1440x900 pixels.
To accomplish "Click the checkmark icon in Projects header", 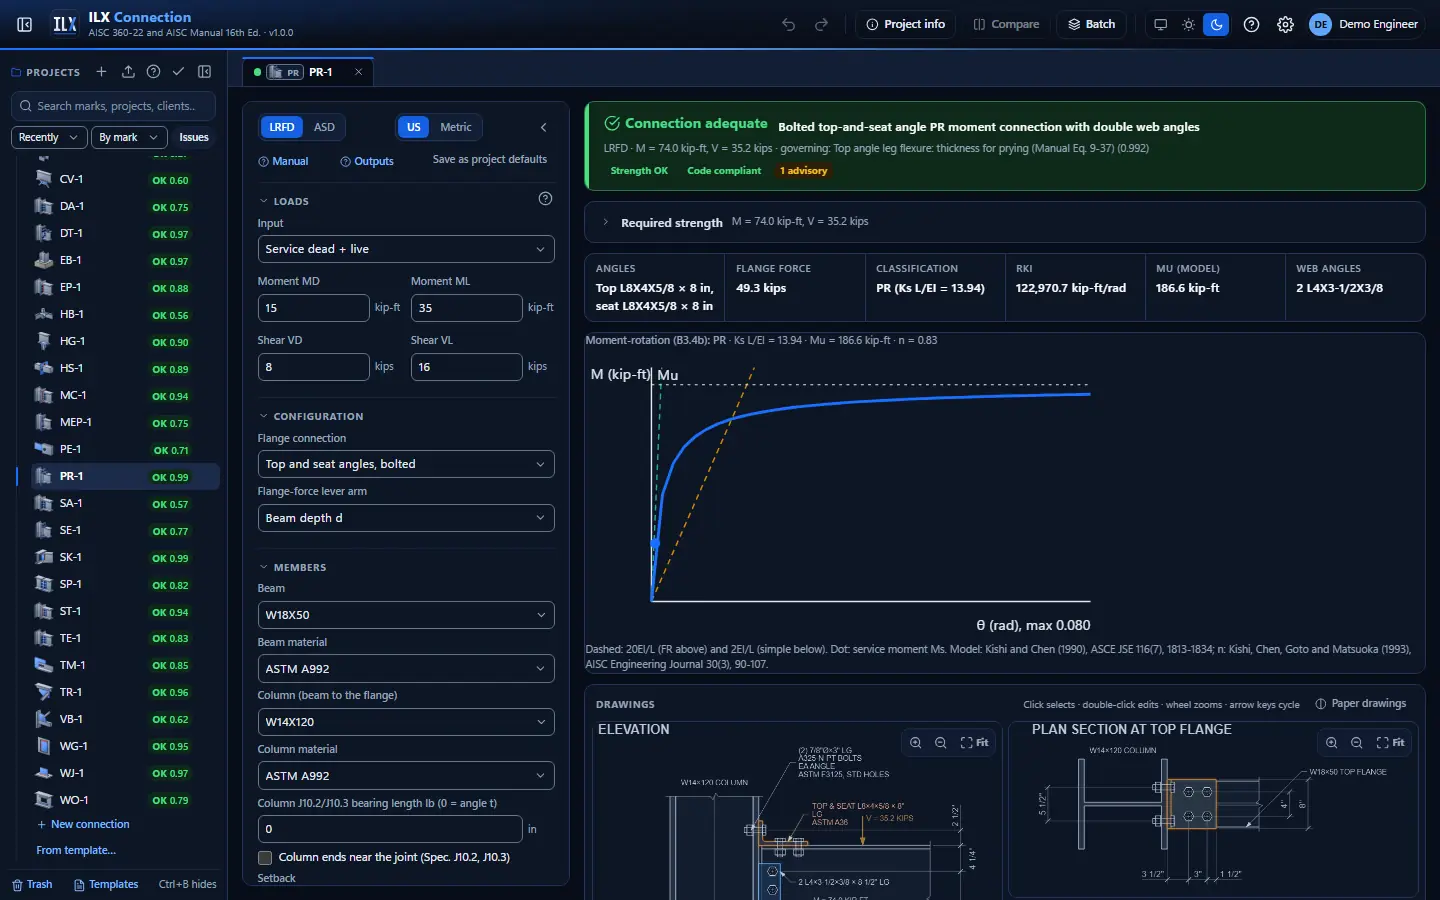I will pyautogui.click(x=178, y=72).
